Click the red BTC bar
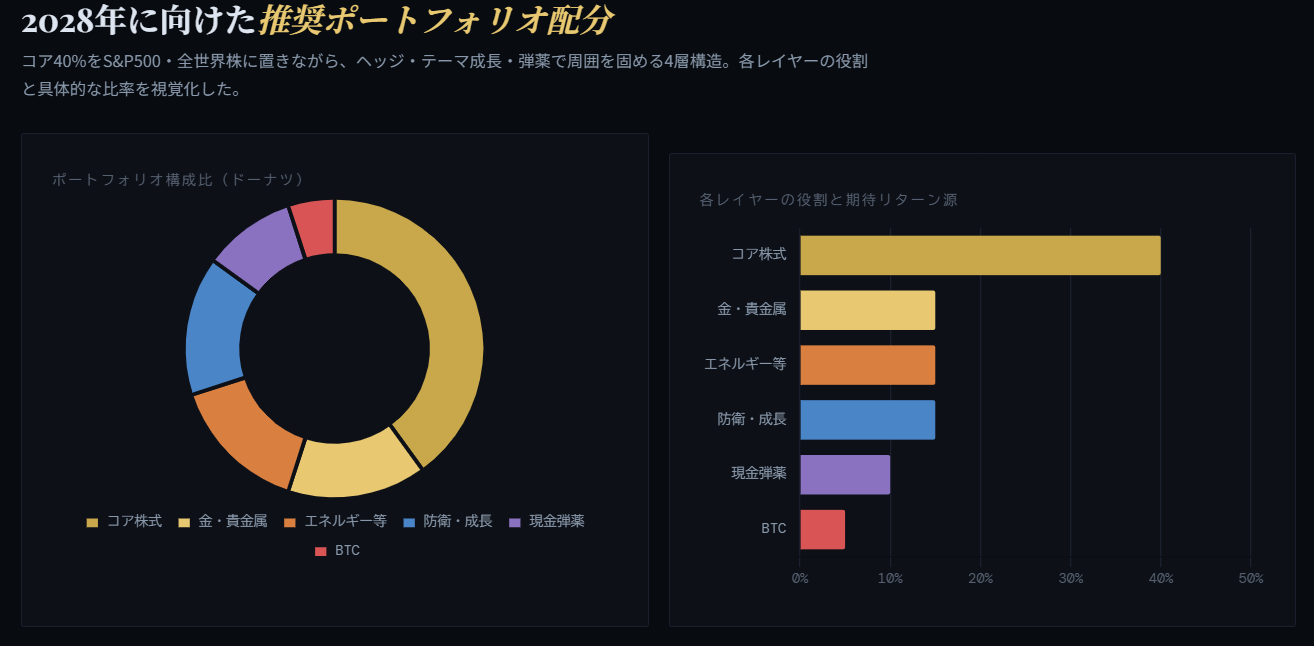Viewport: 1314px width, 646px height. [x=822, y=529]
